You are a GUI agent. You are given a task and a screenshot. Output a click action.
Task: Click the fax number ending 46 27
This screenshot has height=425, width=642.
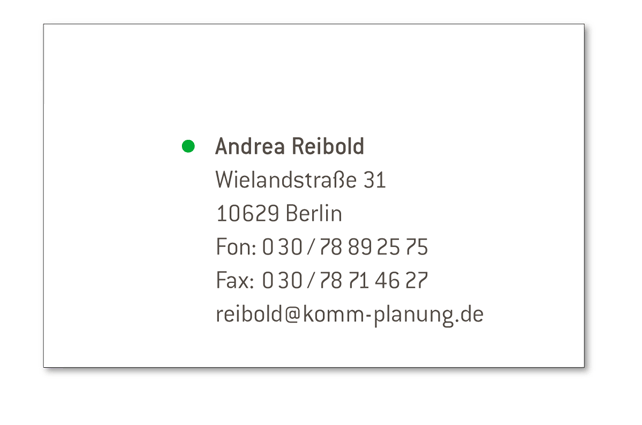(x=345, y=281)
